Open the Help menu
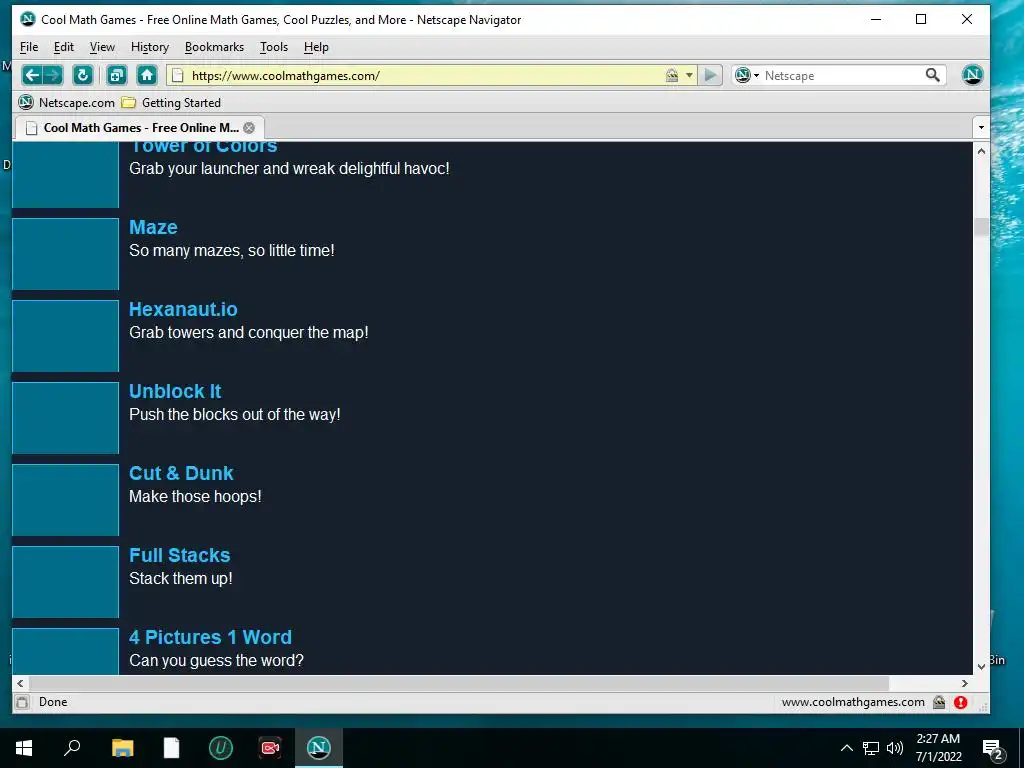Image resolution: width=1024 pixels, height=768 pixels. pos(316,47)
